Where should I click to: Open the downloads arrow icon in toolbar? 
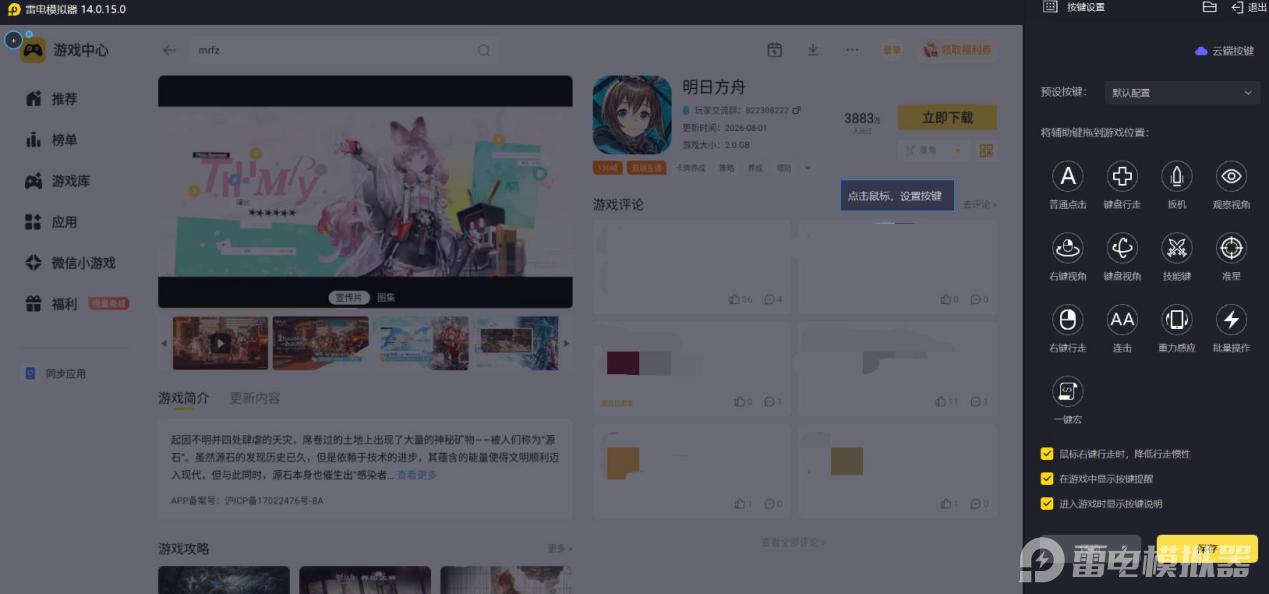[813, 50]
